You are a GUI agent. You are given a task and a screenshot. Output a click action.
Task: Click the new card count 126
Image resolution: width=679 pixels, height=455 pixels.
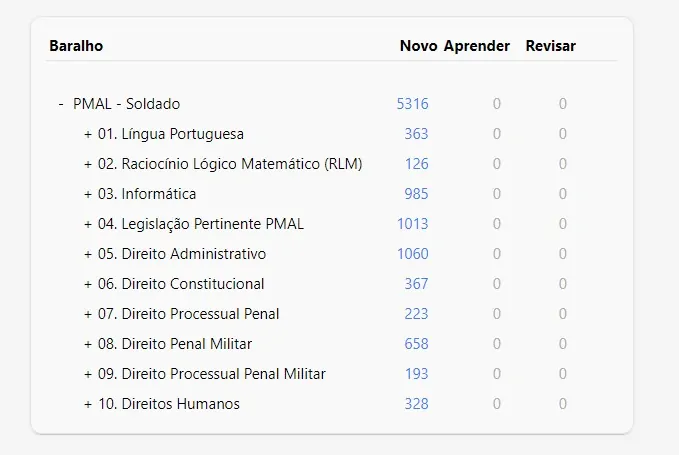click(417, 164)
